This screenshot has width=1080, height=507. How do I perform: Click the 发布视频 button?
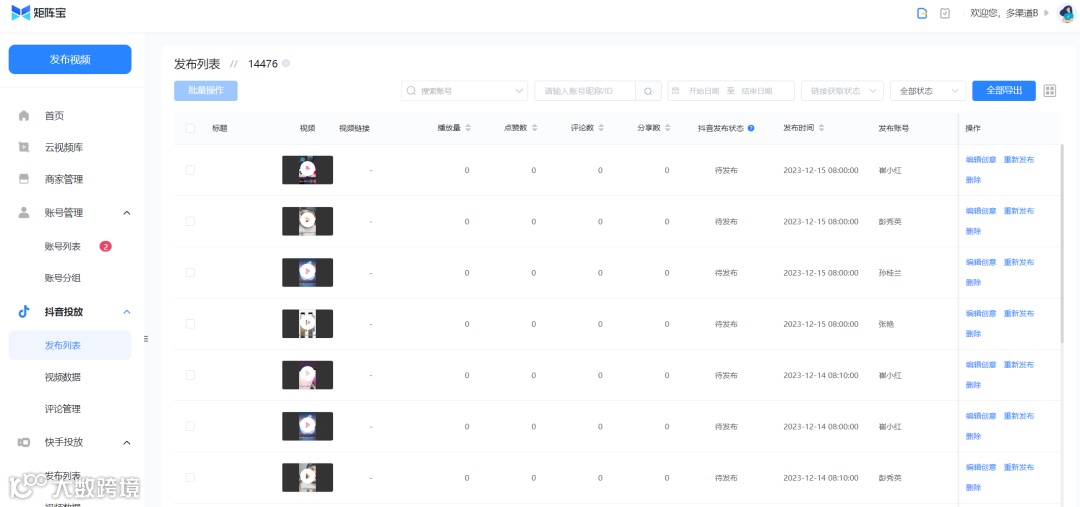(x=70, y=59)
